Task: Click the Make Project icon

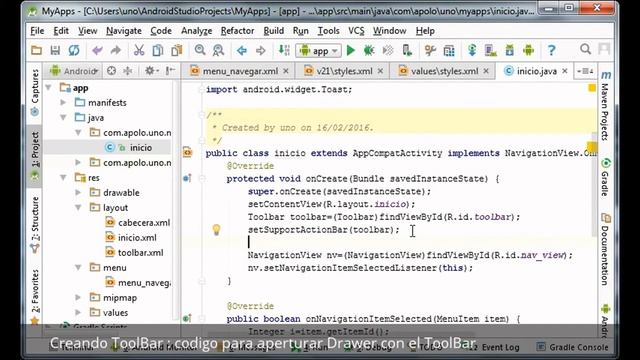Action: [284, 51]
